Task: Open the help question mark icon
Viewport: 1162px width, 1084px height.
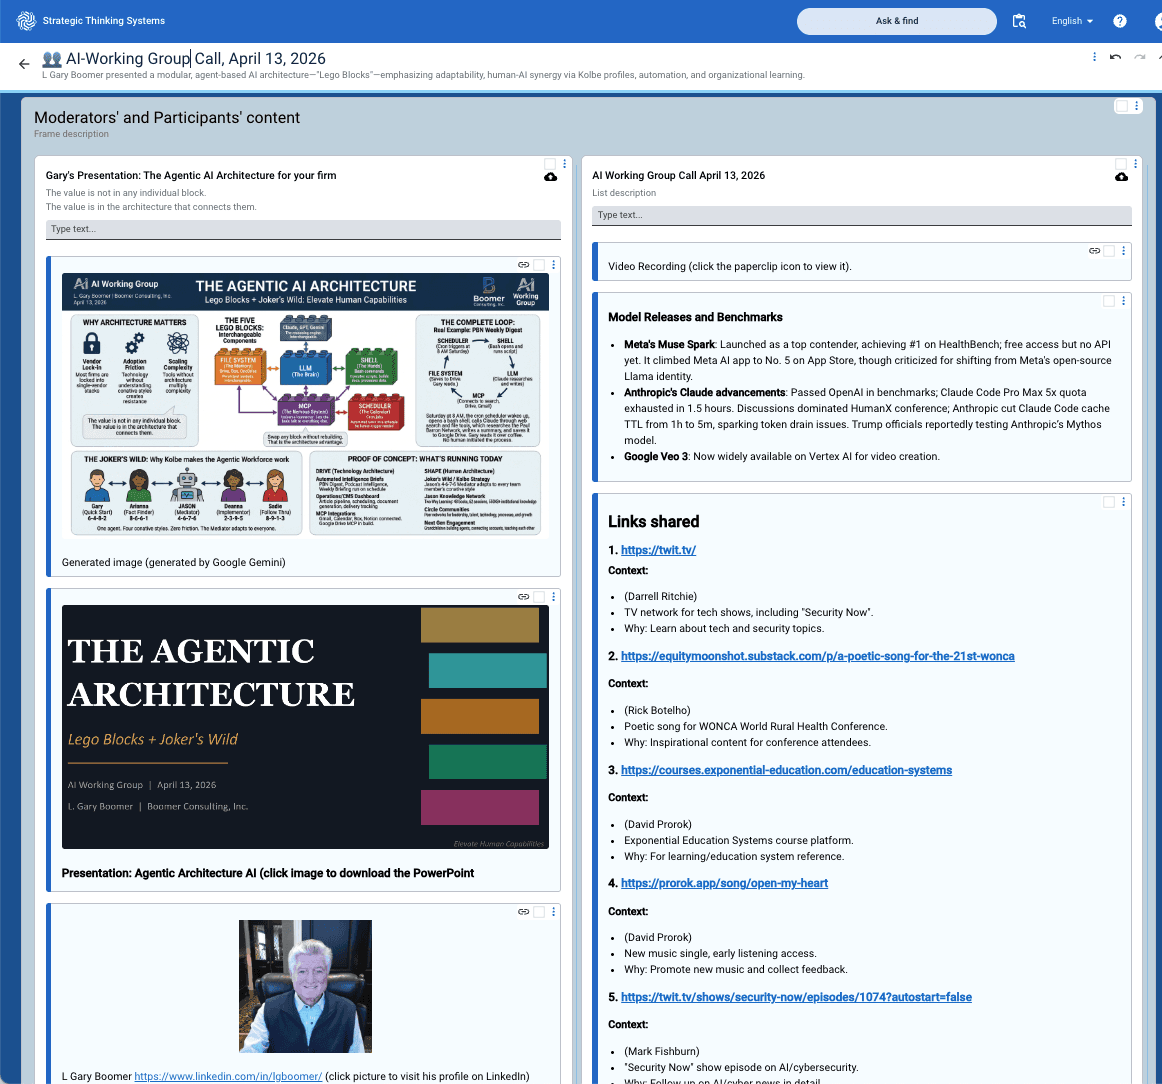Action: [1120, 21]
